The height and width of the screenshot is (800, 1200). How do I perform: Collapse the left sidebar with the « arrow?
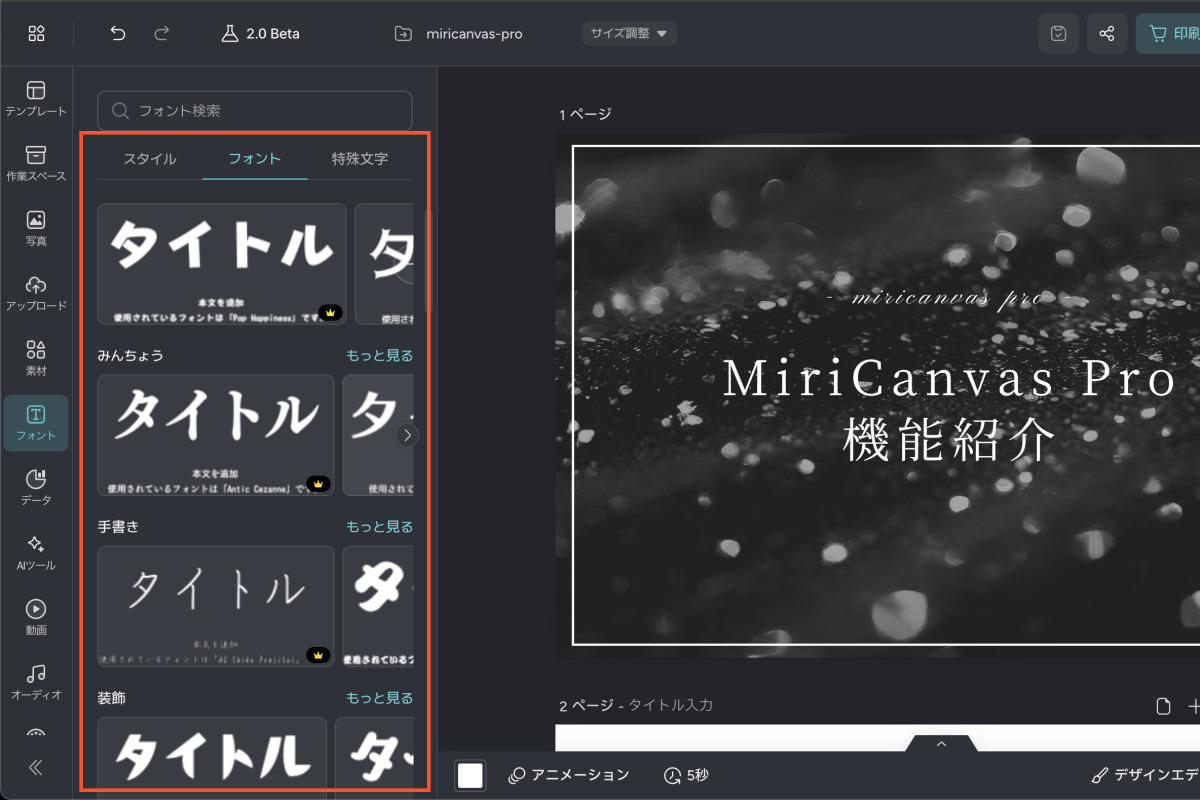36,767
